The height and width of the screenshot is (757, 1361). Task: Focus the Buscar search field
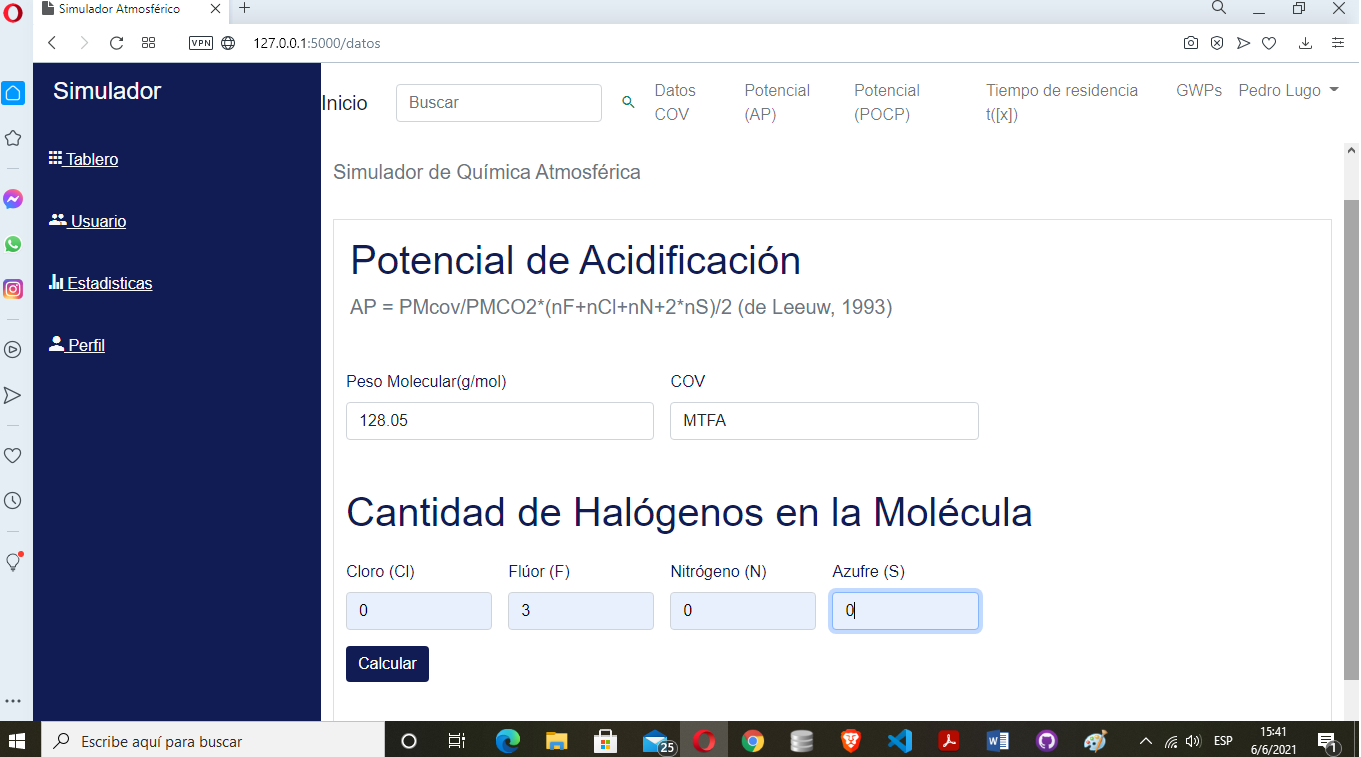point(499,103)
